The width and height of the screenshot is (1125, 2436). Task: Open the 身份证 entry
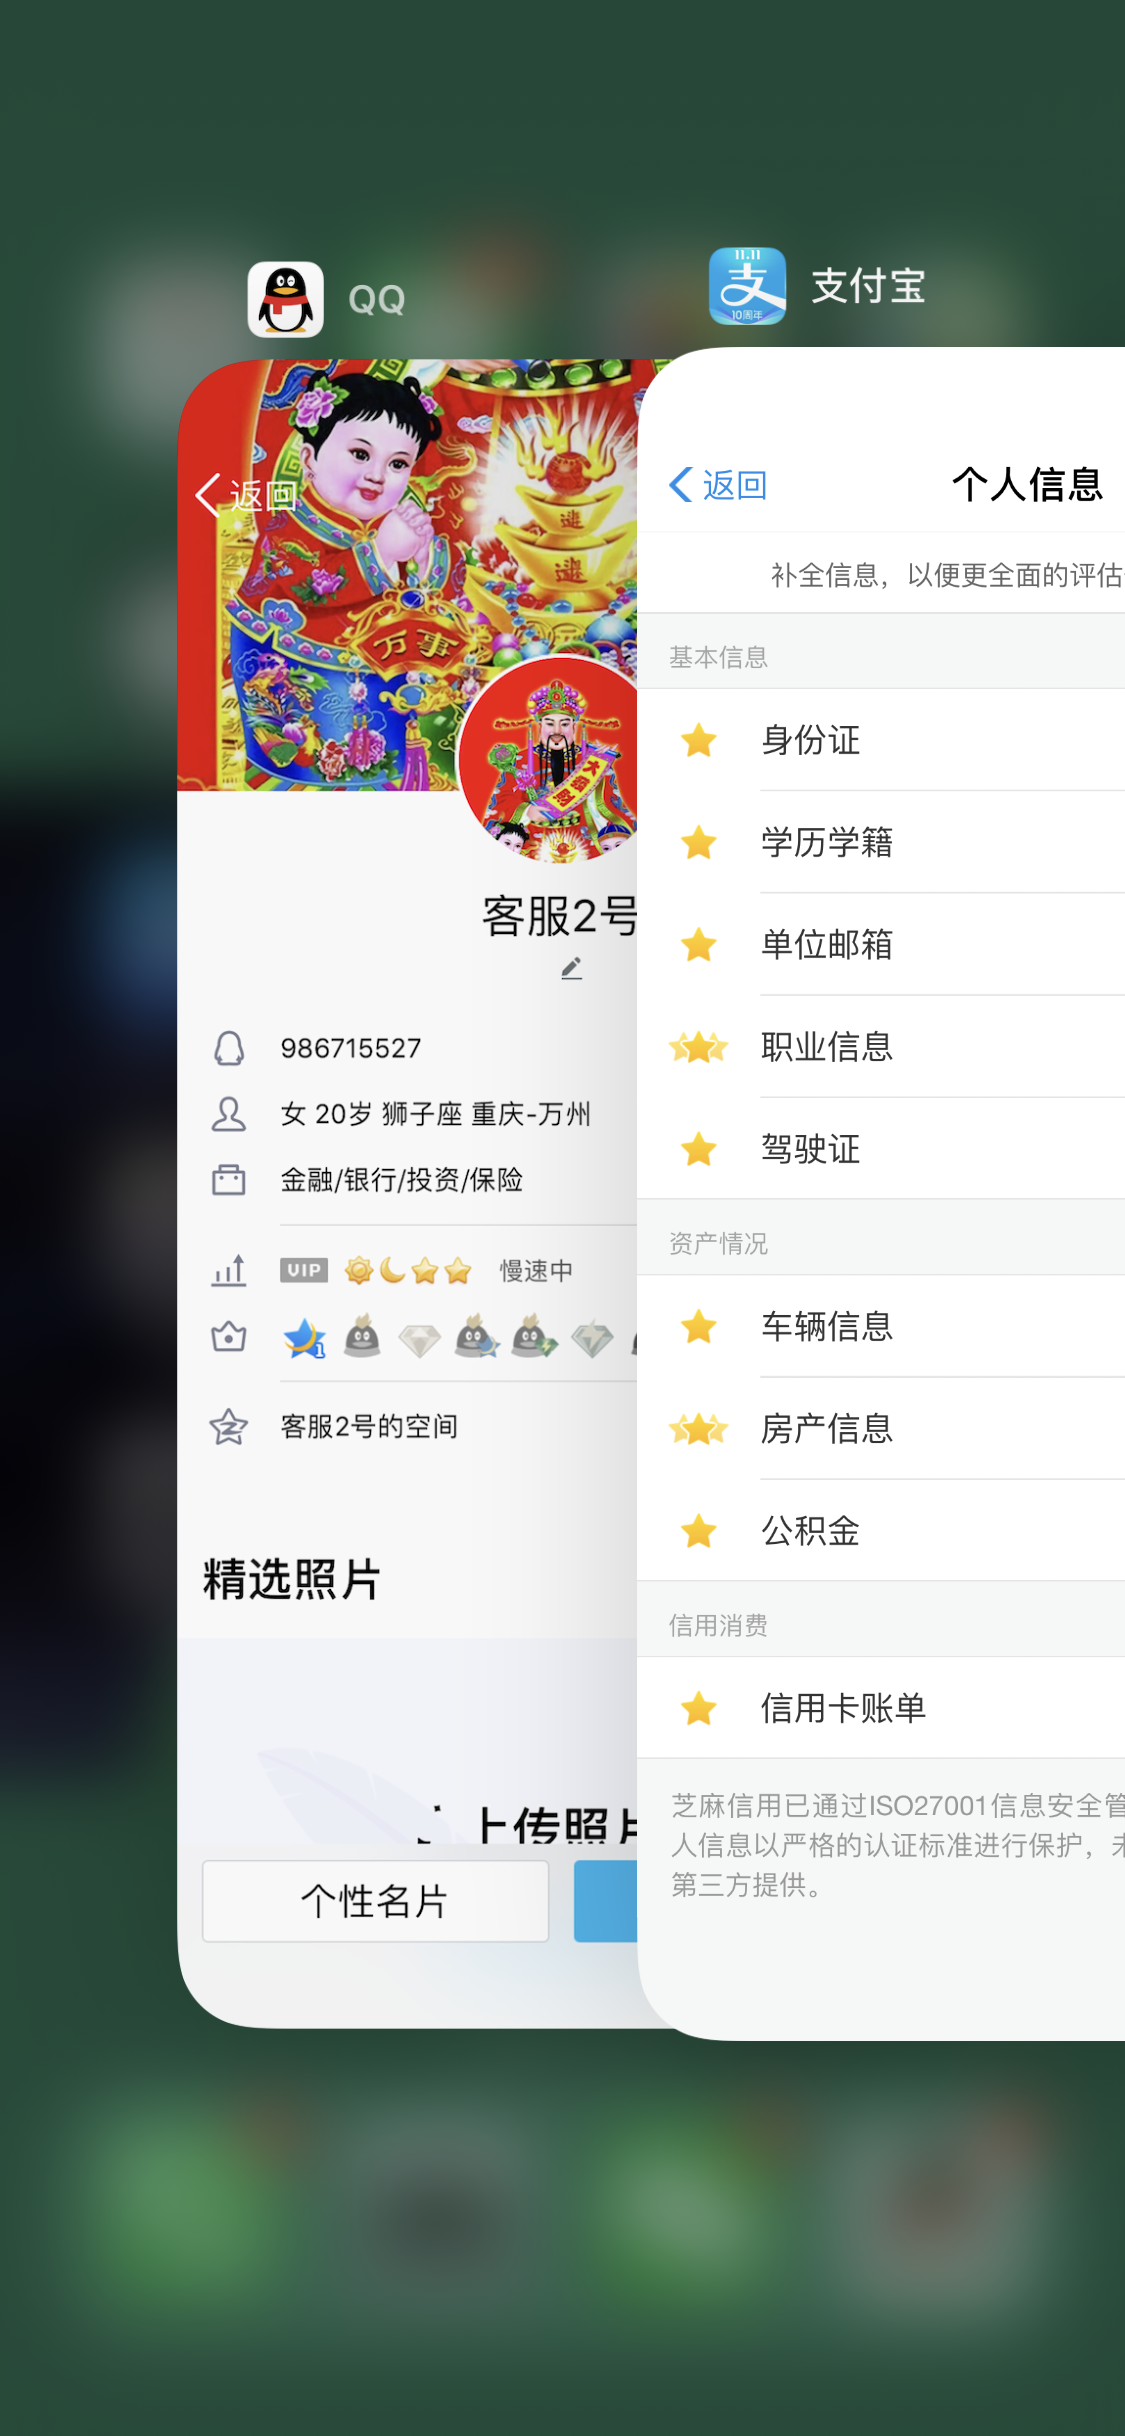[881, 740]
